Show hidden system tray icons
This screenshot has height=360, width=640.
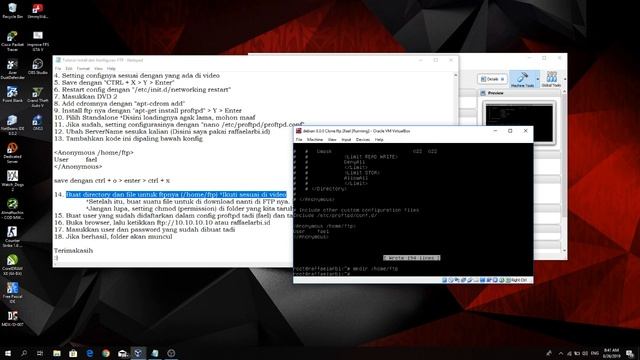click(x=561, y=353)
